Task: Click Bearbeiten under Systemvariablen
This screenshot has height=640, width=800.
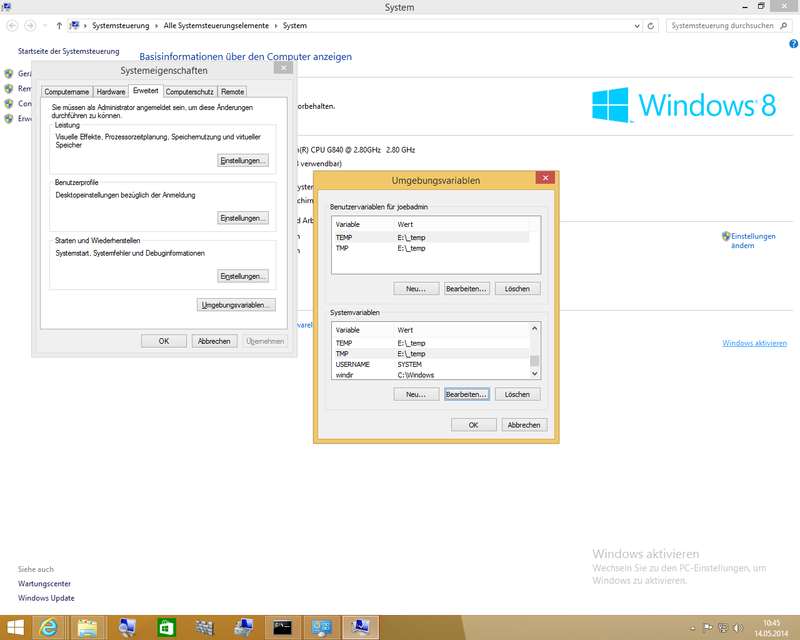Action: (x=466, y=394)
